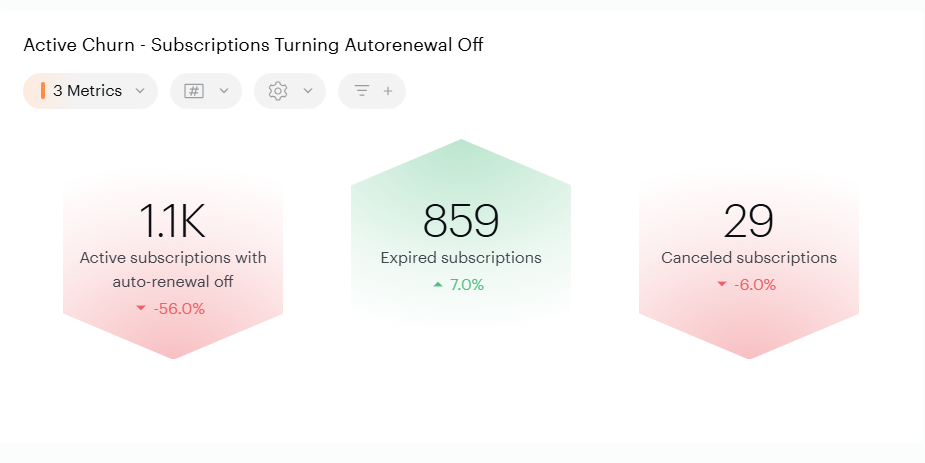Open the 3 Metrics selector label

87,91
